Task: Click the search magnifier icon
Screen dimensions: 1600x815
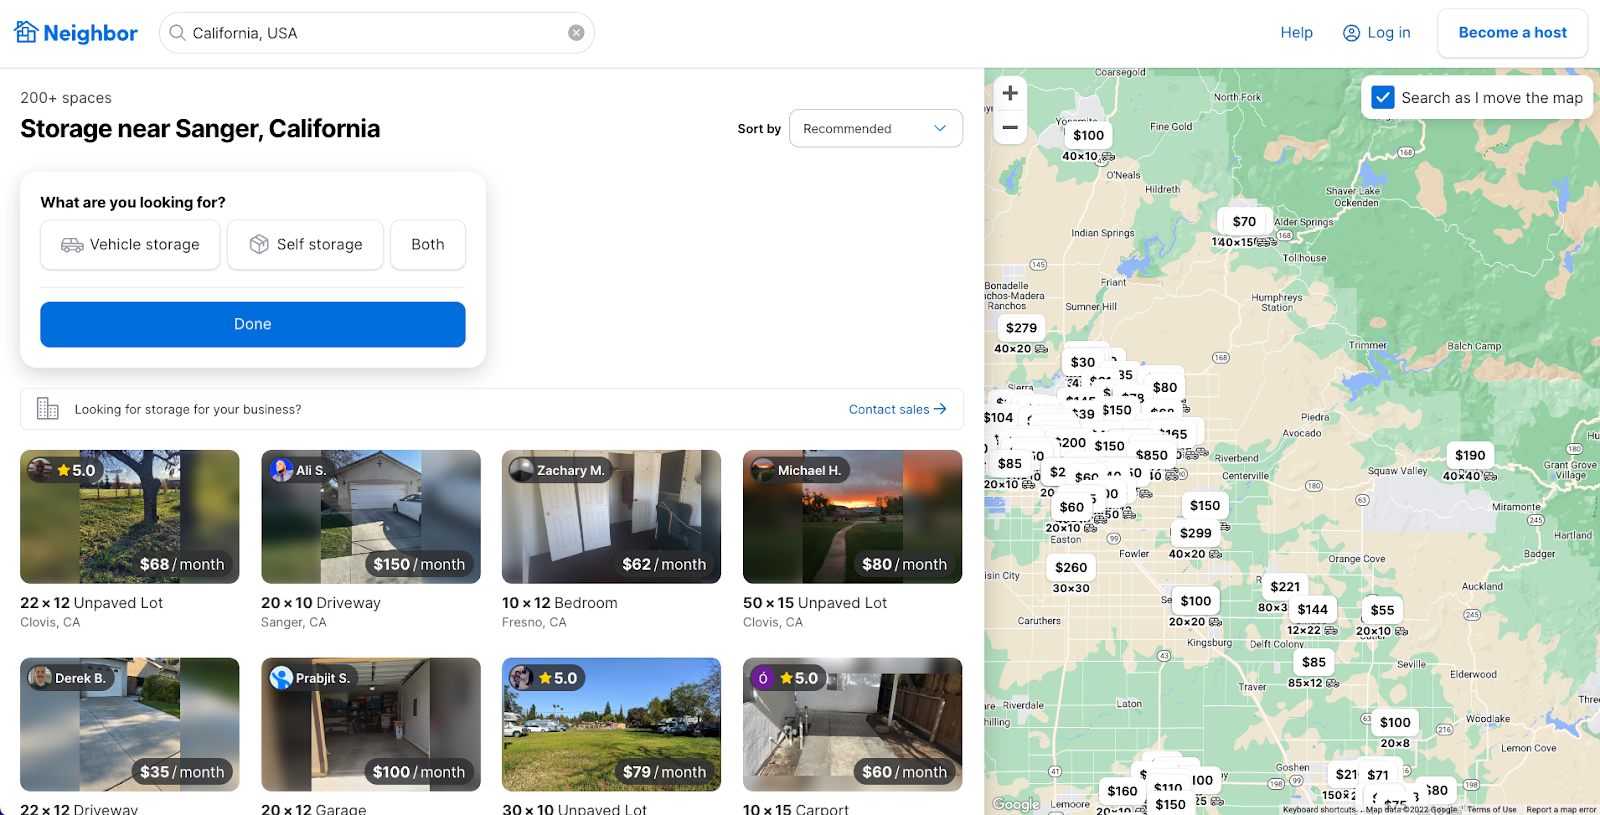Action: click(177, 33)
